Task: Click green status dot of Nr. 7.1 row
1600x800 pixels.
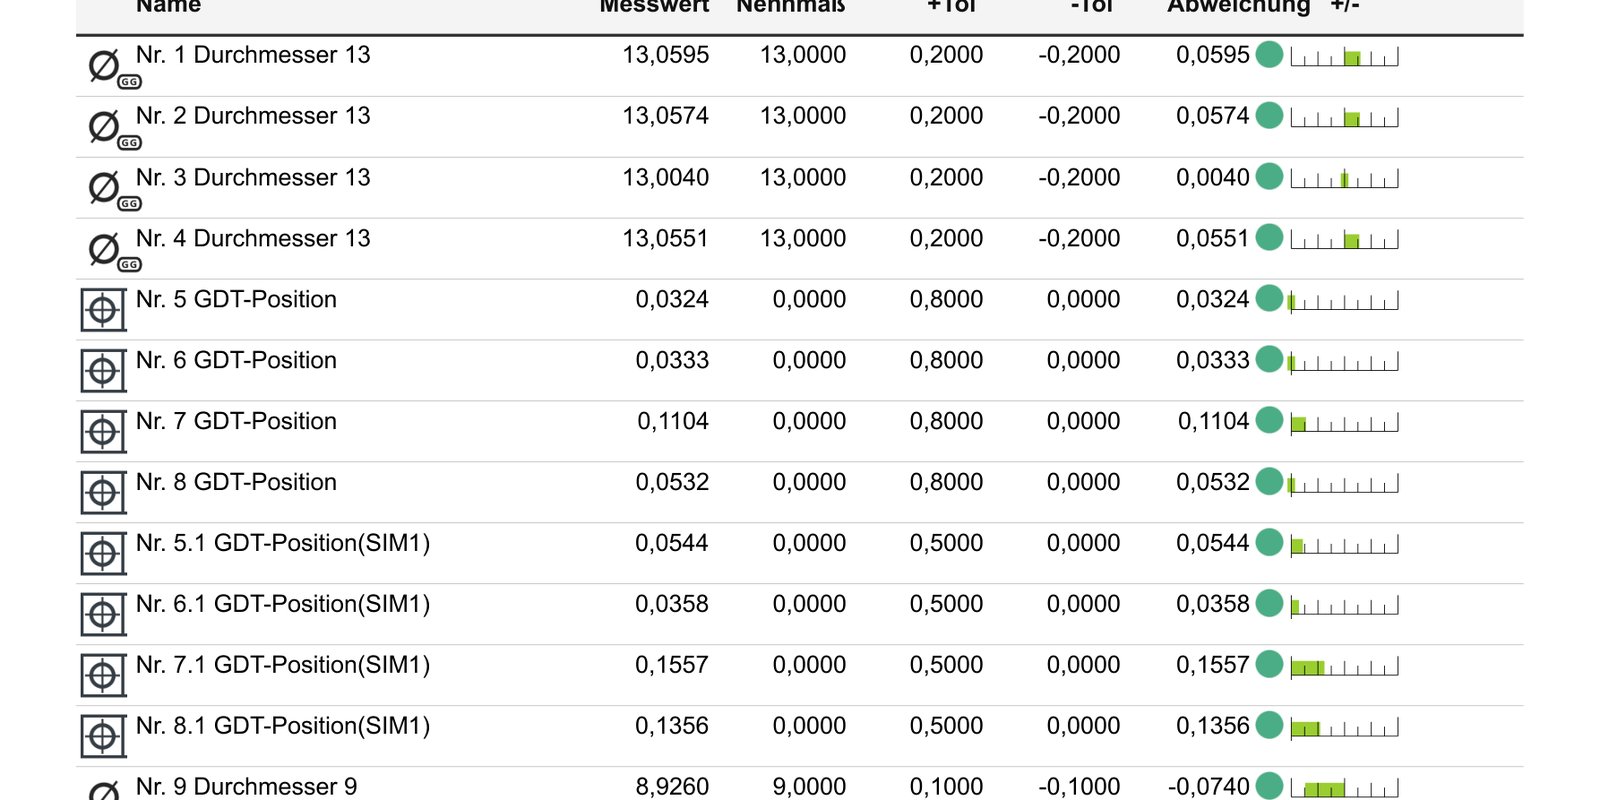Action: (x=1269, y=665)
